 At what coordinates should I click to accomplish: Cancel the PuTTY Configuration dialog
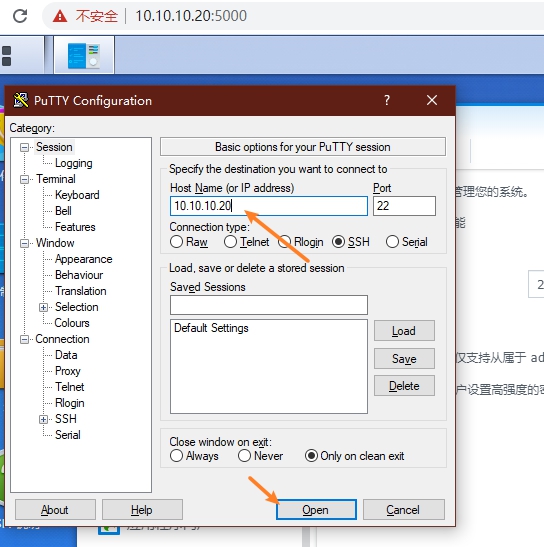pyautogui.click(x=404, y=510)
